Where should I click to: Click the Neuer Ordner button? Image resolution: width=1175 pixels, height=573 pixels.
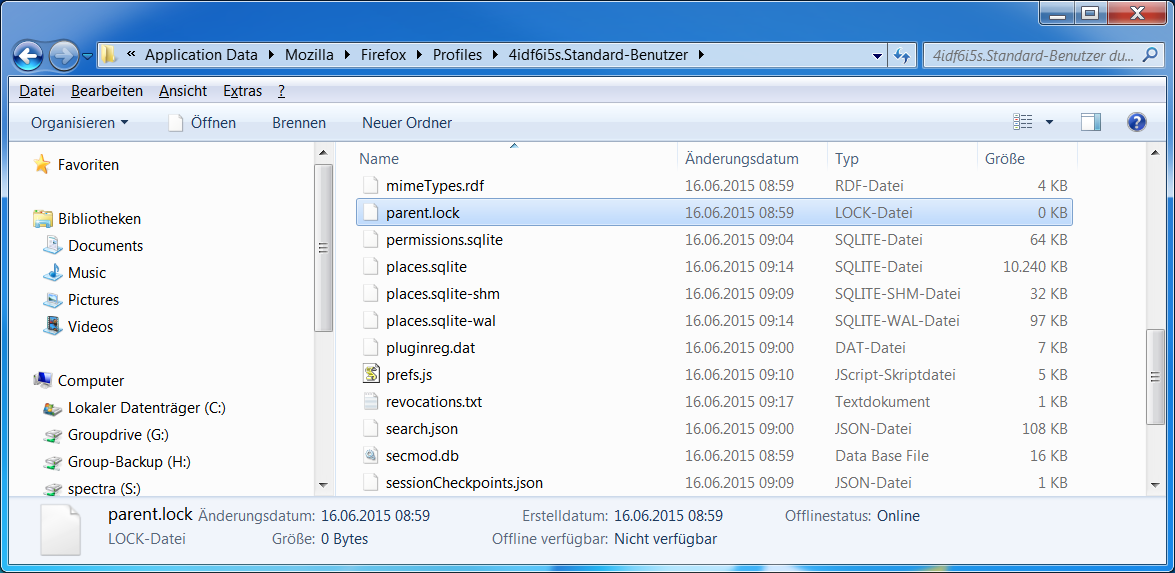406,123
